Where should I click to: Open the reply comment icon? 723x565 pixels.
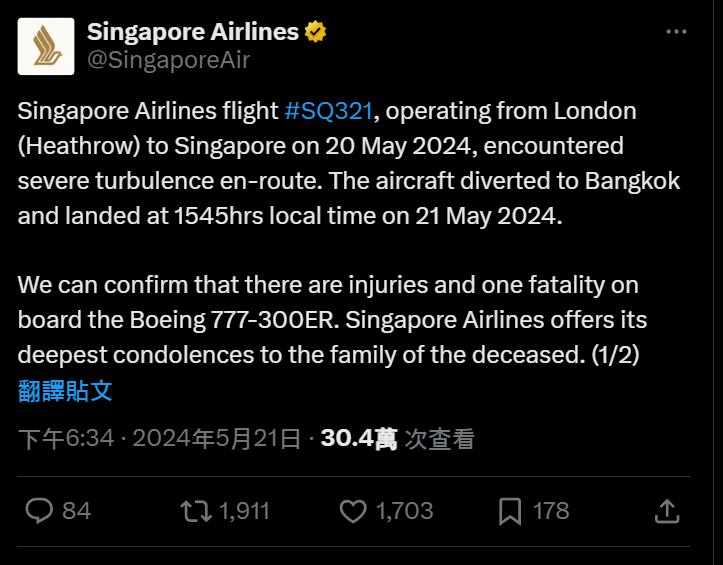point(39,511)
